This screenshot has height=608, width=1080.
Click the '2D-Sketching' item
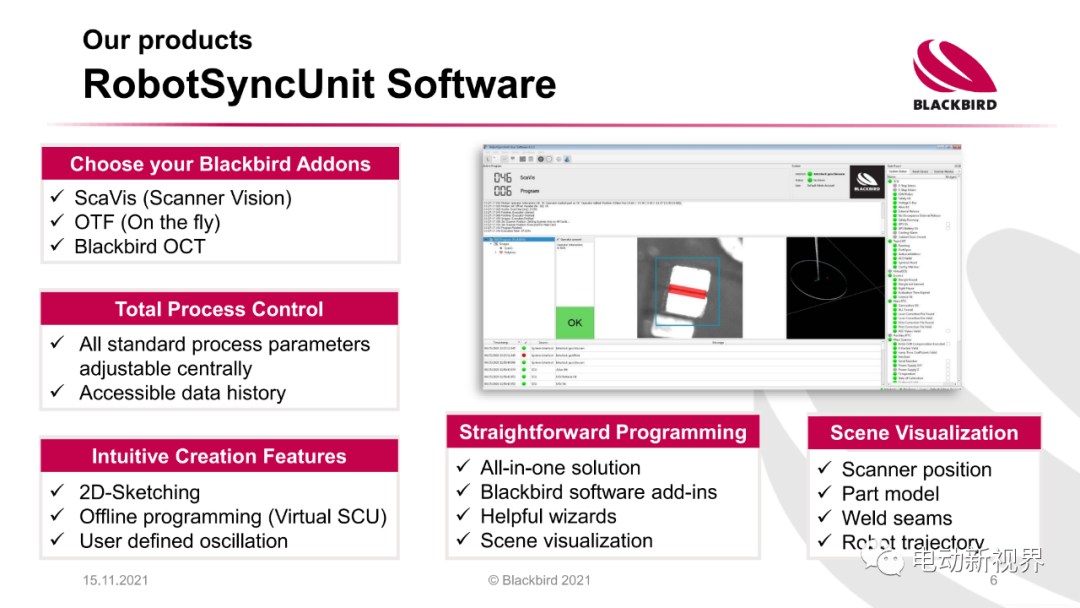[x=140, y=492]
